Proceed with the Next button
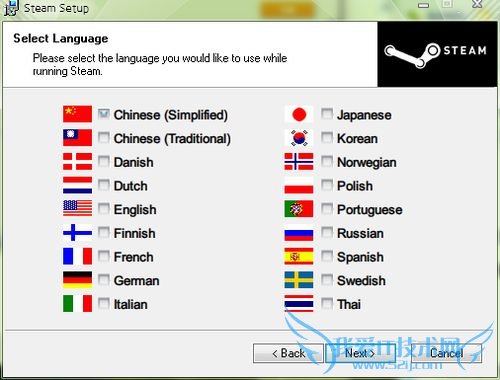 pyautogui.click(x=360, y=353)
